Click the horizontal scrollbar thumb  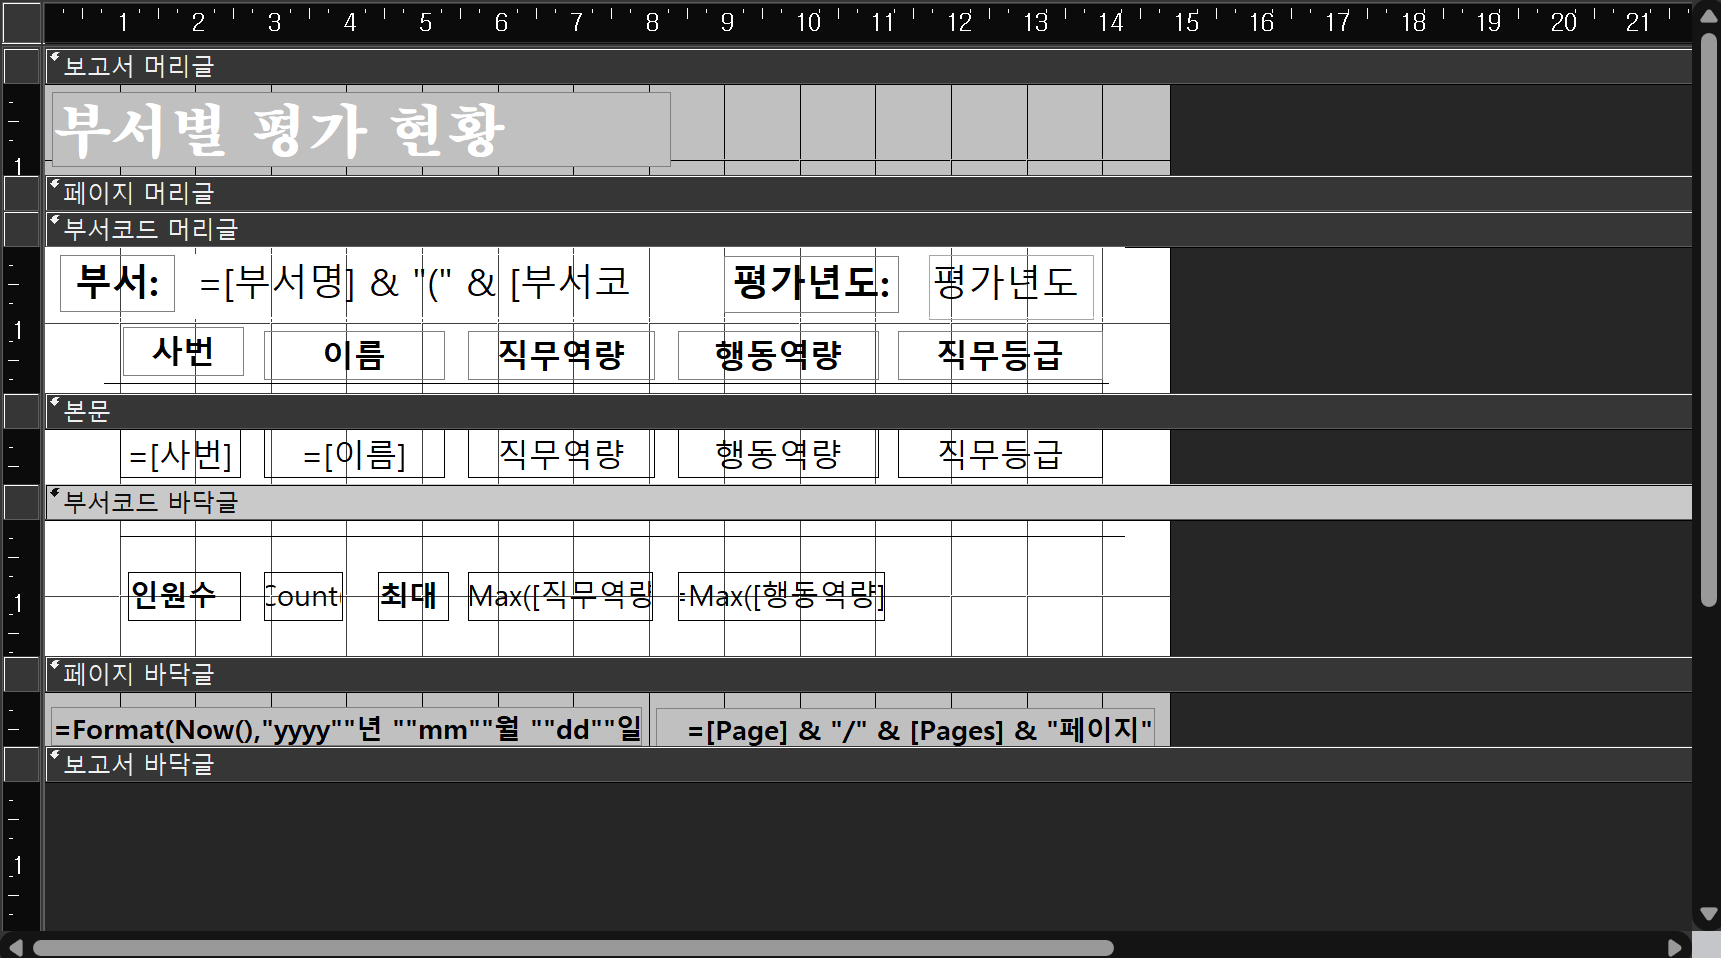click(x=573, y=947)
